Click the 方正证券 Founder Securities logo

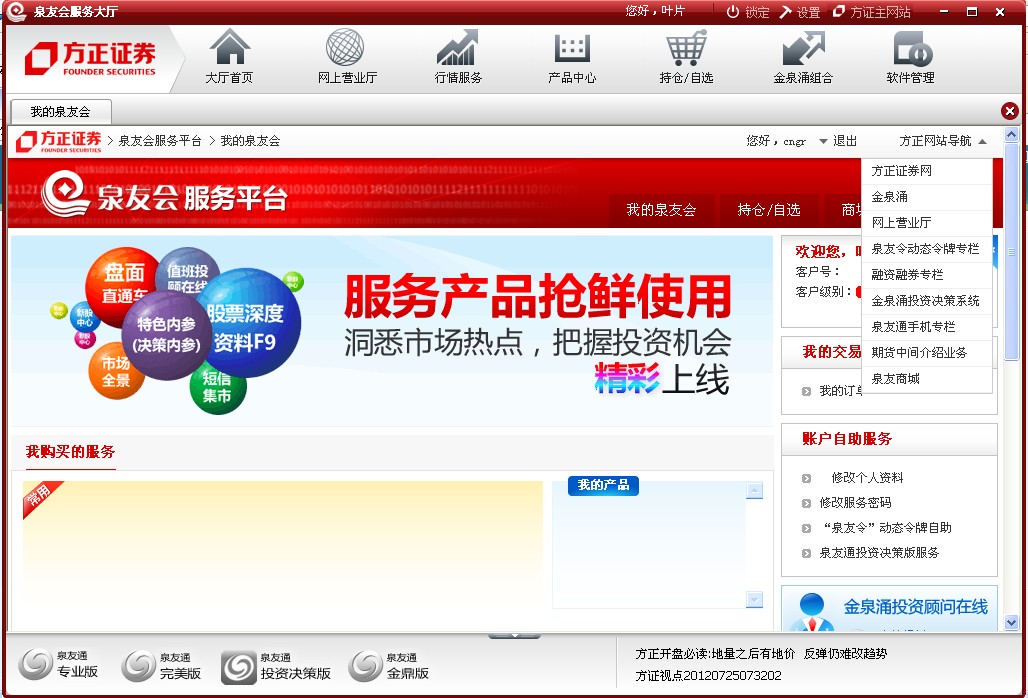click(91, 58)
